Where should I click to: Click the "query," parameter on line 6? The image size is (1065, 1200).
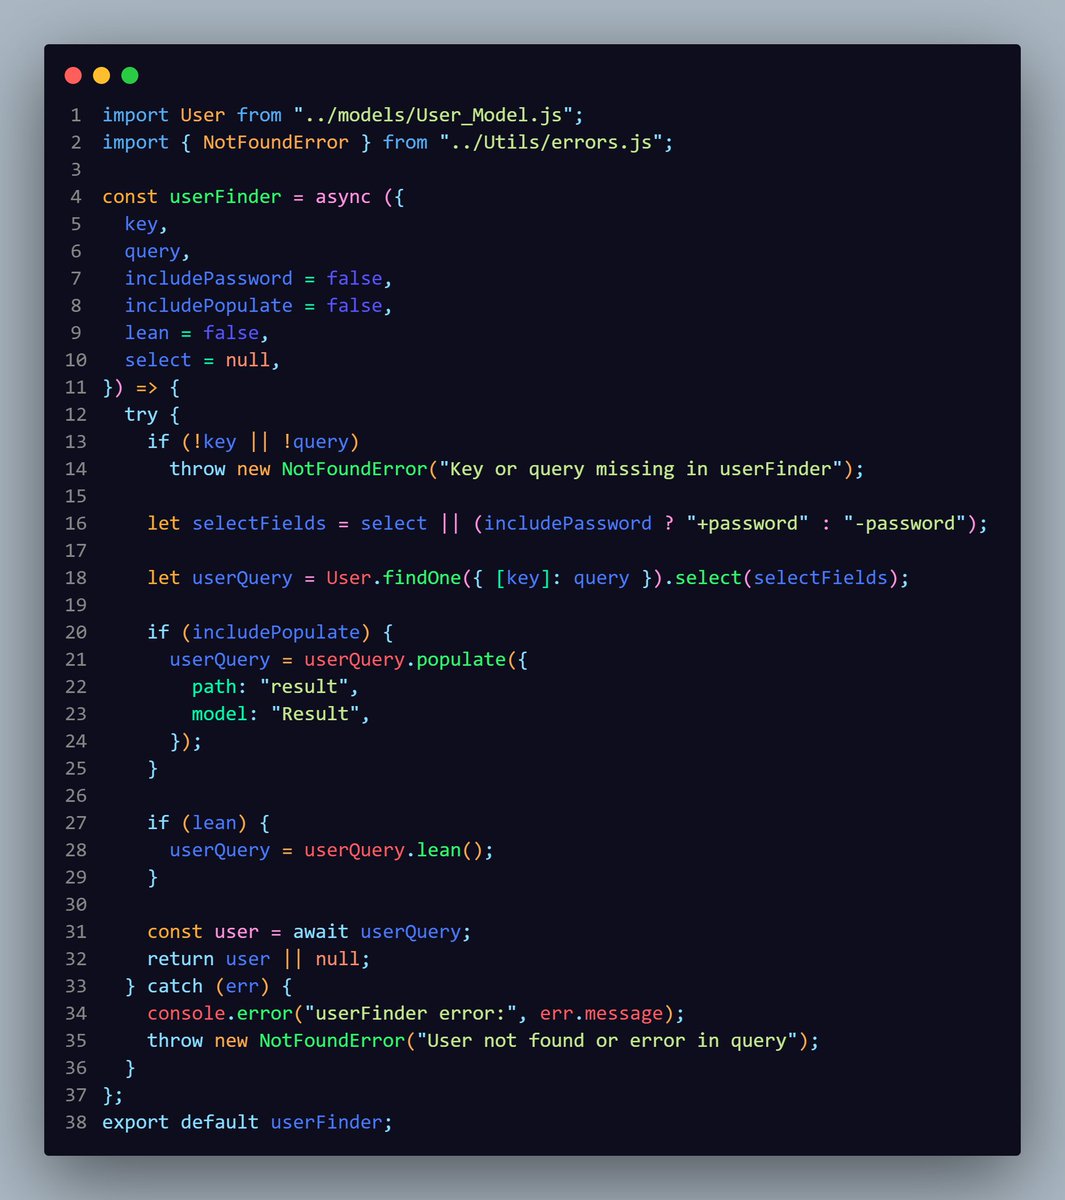[158, 251]
